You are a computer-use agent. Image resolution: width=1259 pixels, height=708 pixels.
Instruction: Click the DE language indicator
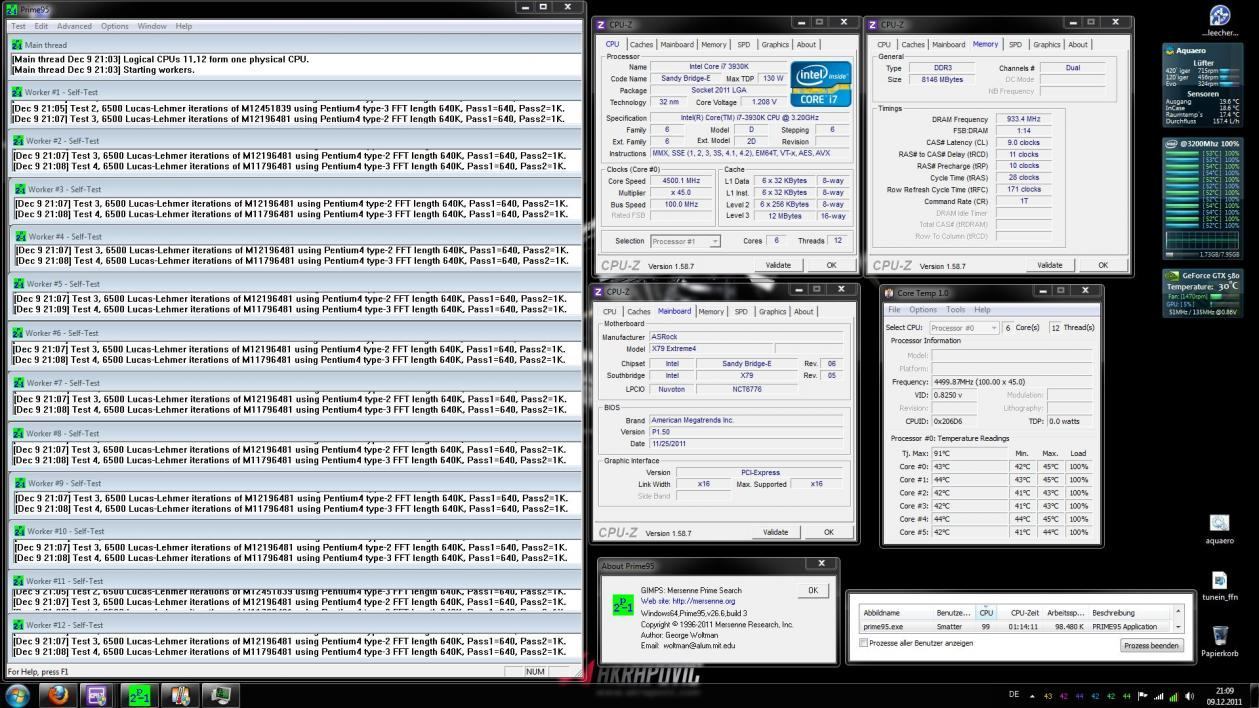1014,695
